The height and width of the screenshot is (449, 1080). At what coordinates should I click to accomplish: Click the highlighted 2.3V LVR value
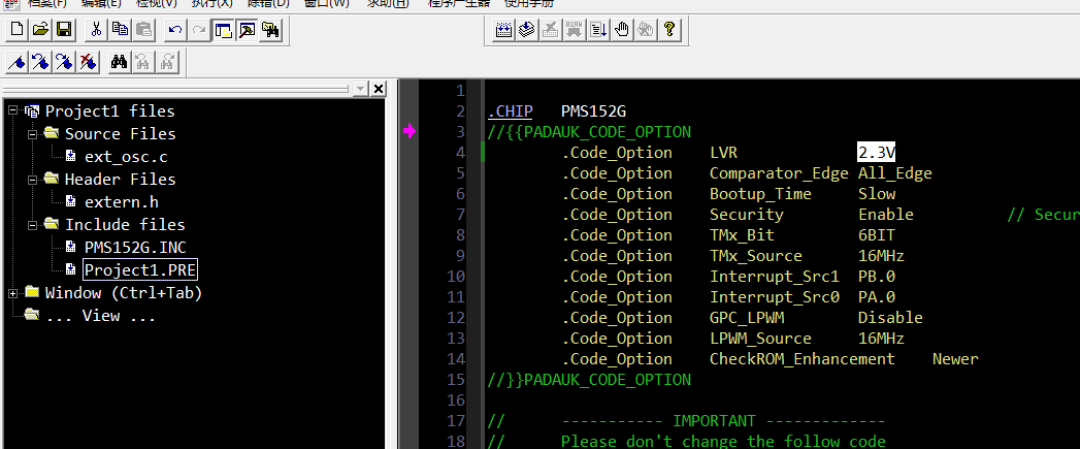tap(876, 152)
